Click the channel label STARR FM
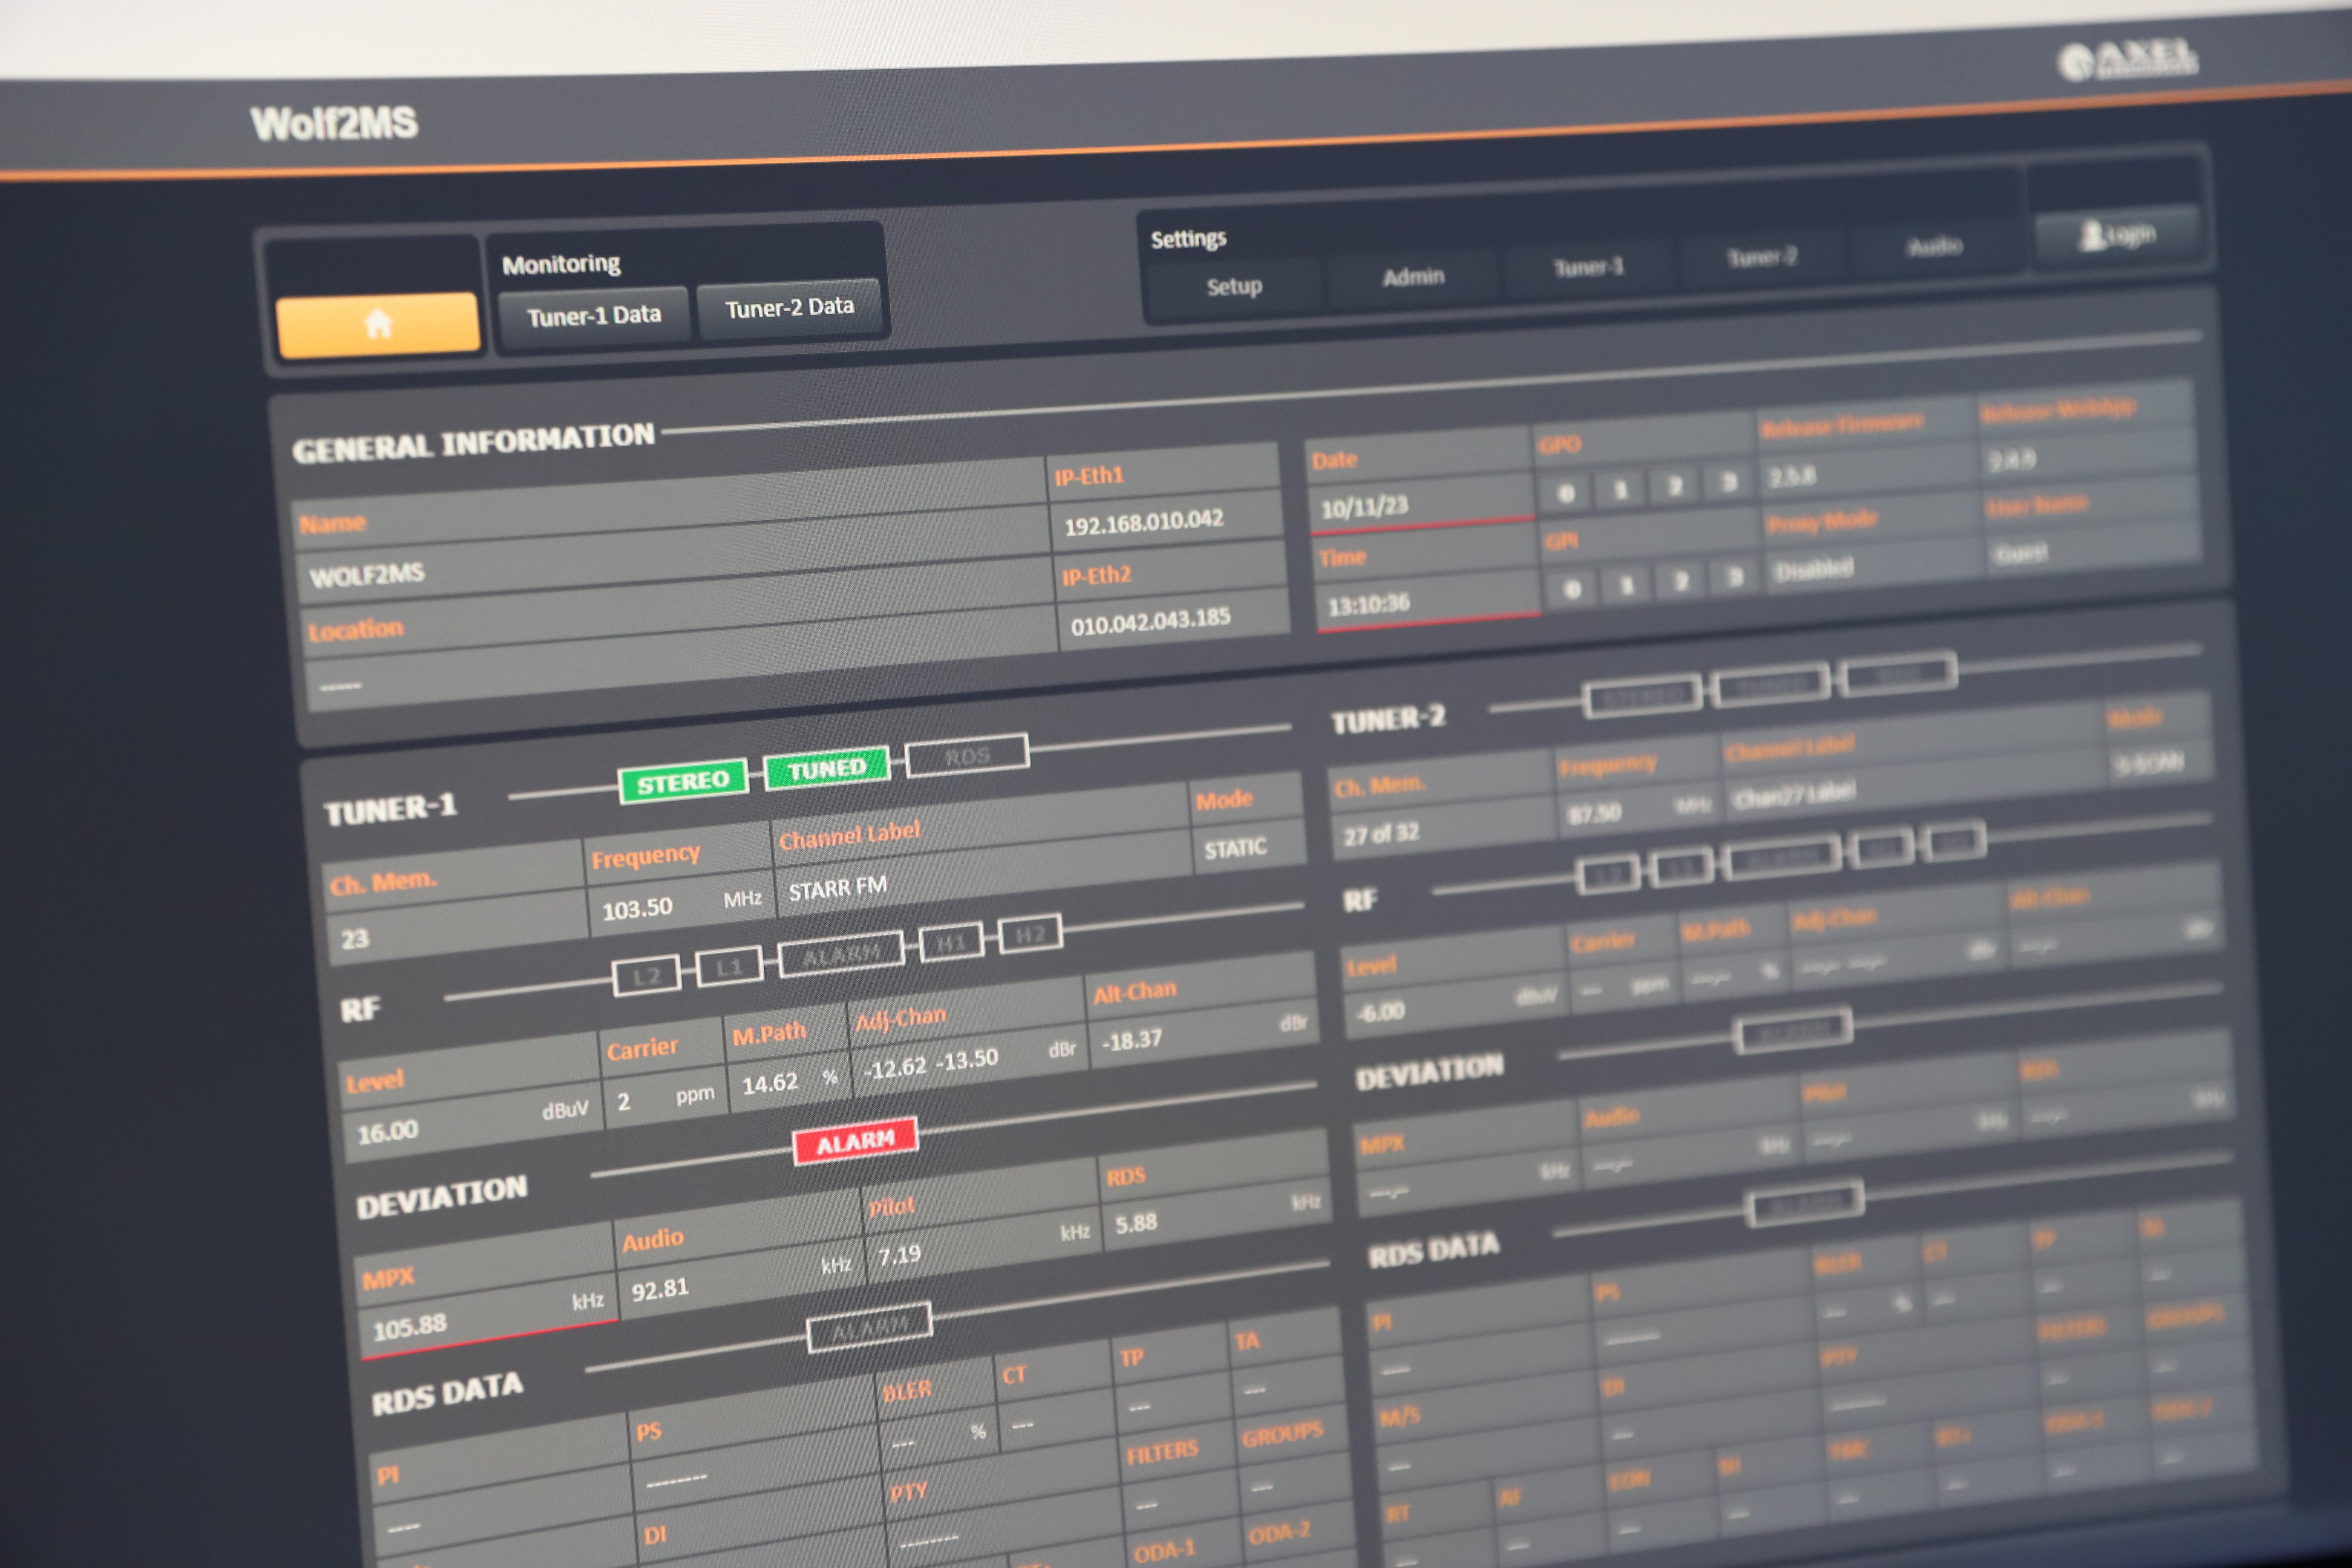This screenshot has width=2352, height=1568. click(837, 888)
